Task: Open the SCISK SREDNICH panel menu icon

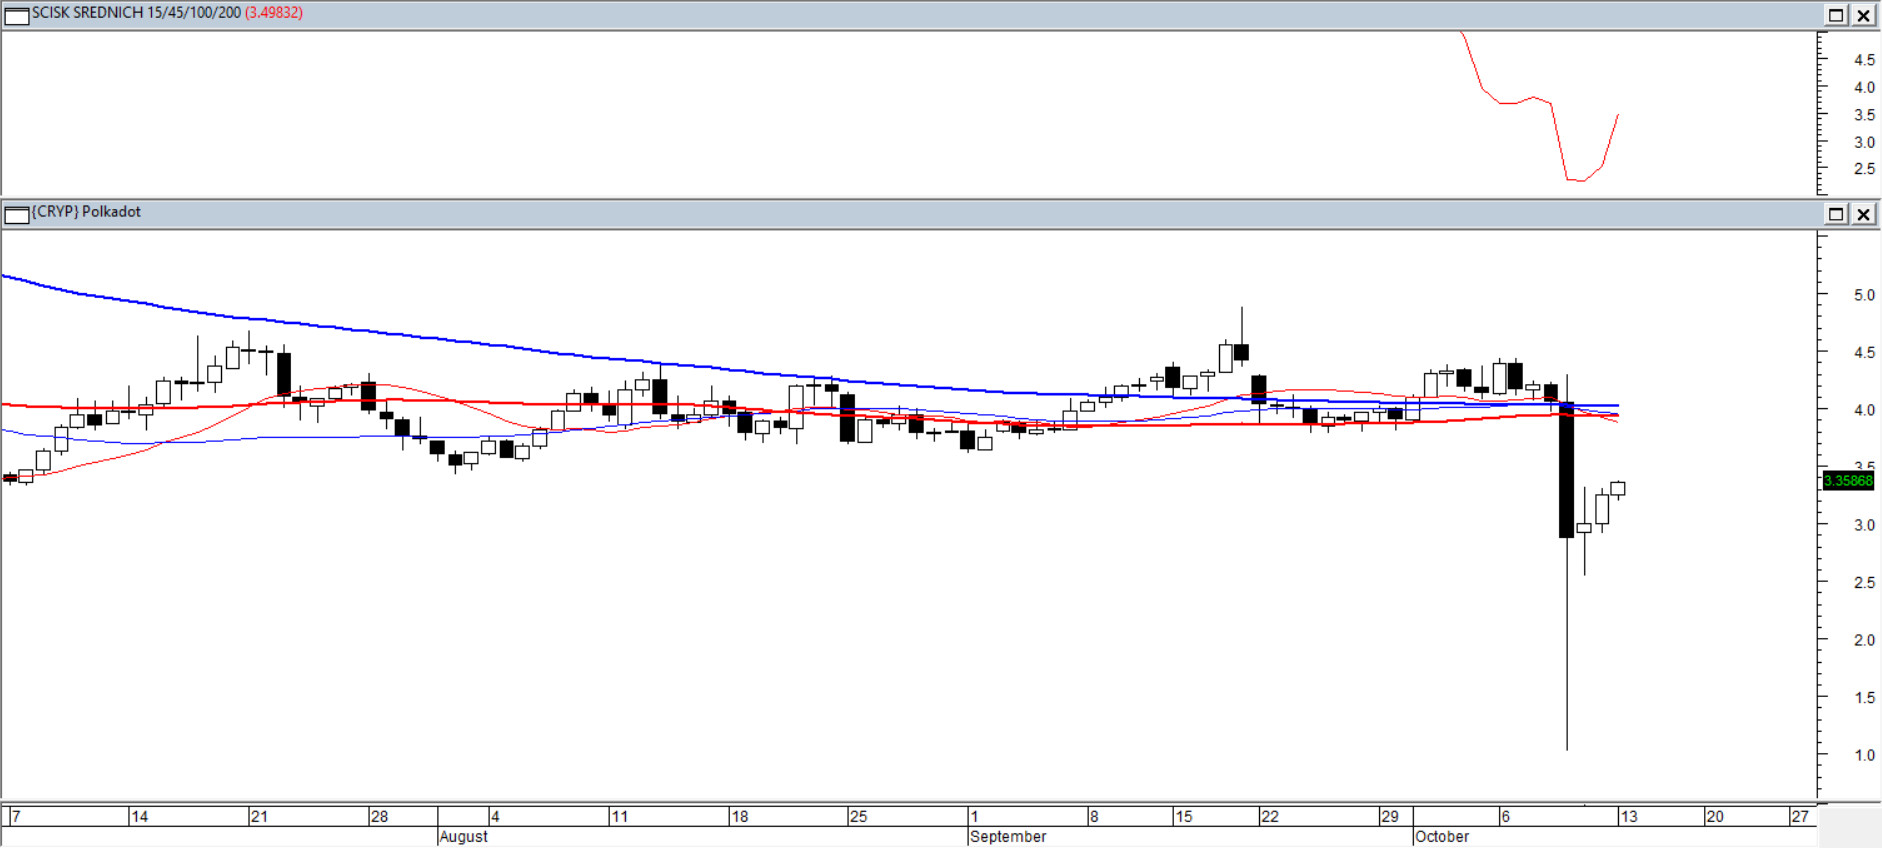Action: click(17, 15)
